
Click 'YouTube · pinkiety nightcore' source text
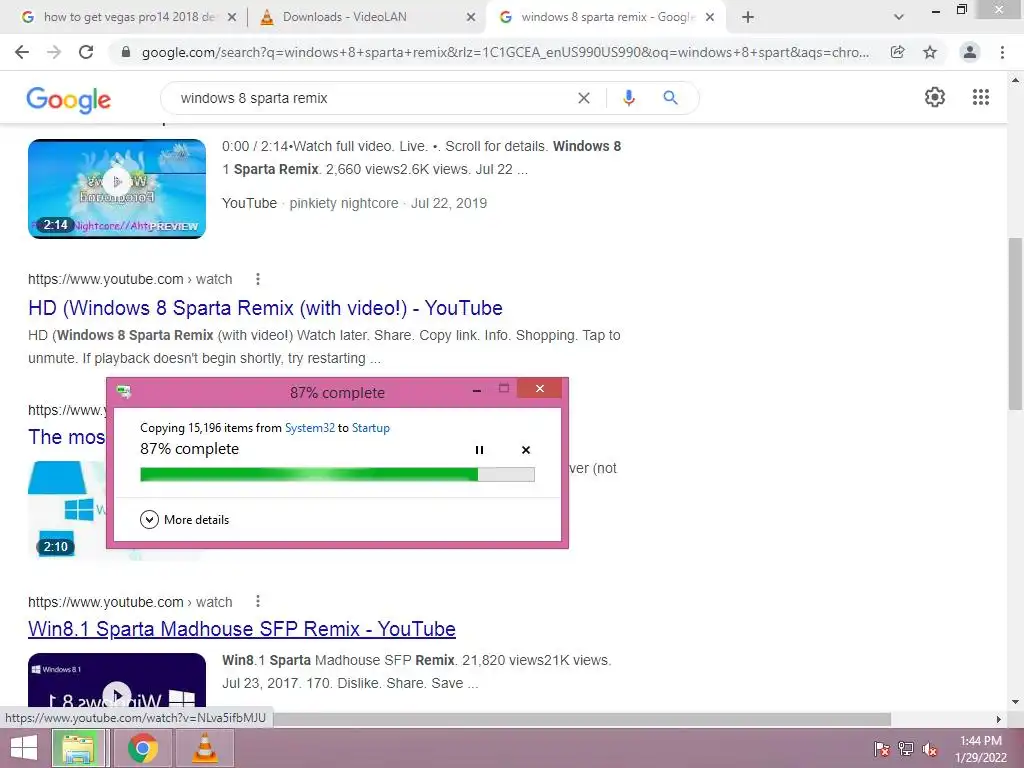(310, 203)
